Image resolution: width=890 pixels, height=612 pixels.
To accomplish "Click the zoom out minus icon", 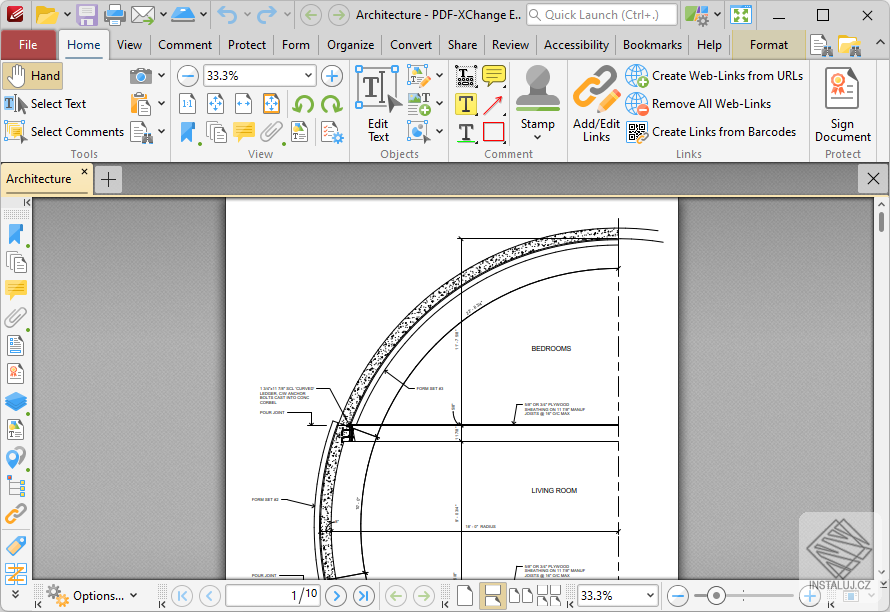I will coord(187,75).
